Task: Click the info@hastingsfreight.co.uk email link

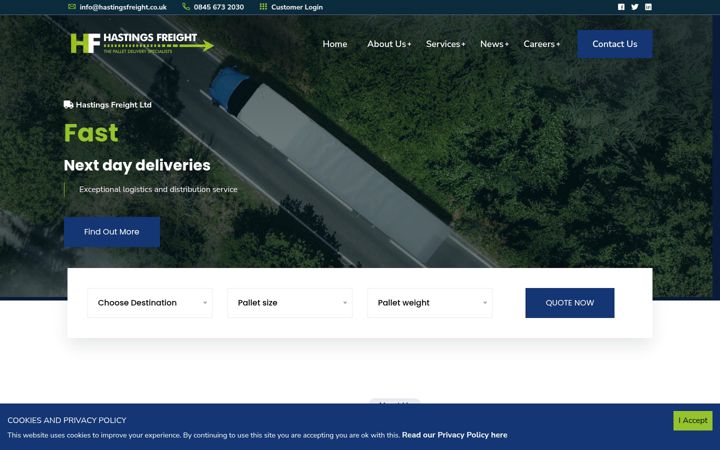Action: (123, 7)
